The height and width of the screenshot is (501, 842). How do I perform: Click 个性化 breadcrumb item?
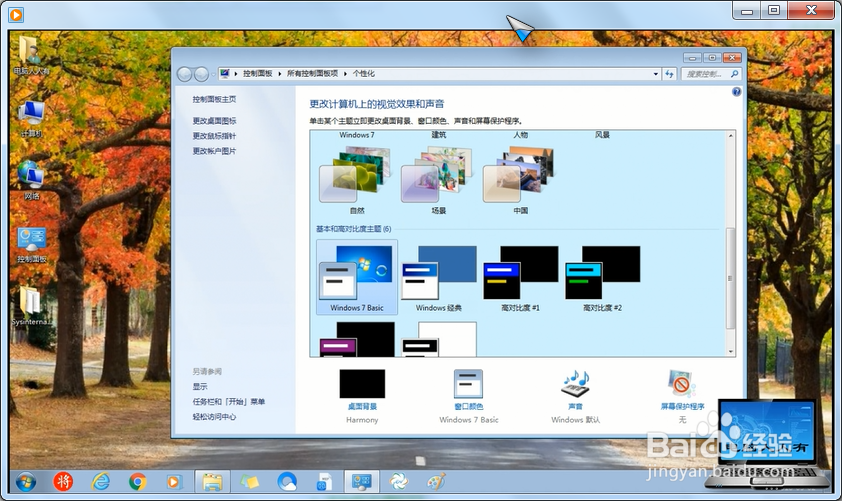(364, 74)
